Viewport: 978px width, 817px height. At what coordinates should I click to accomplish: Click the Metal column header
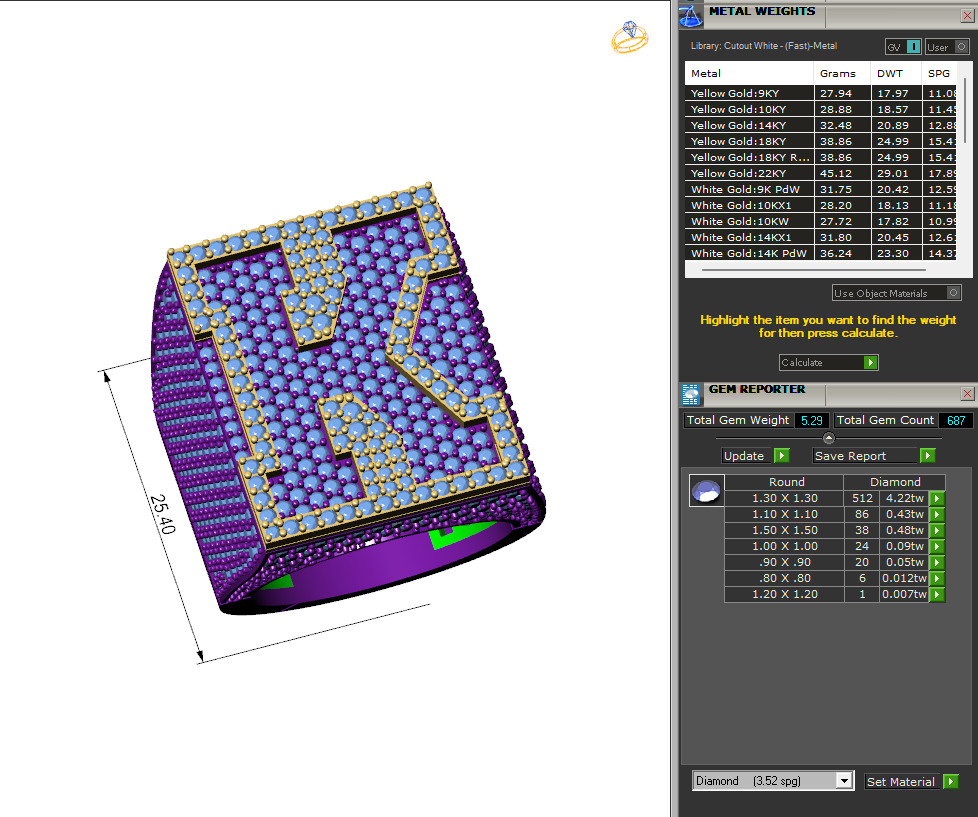pyautogui.click(x=749, y=74)
